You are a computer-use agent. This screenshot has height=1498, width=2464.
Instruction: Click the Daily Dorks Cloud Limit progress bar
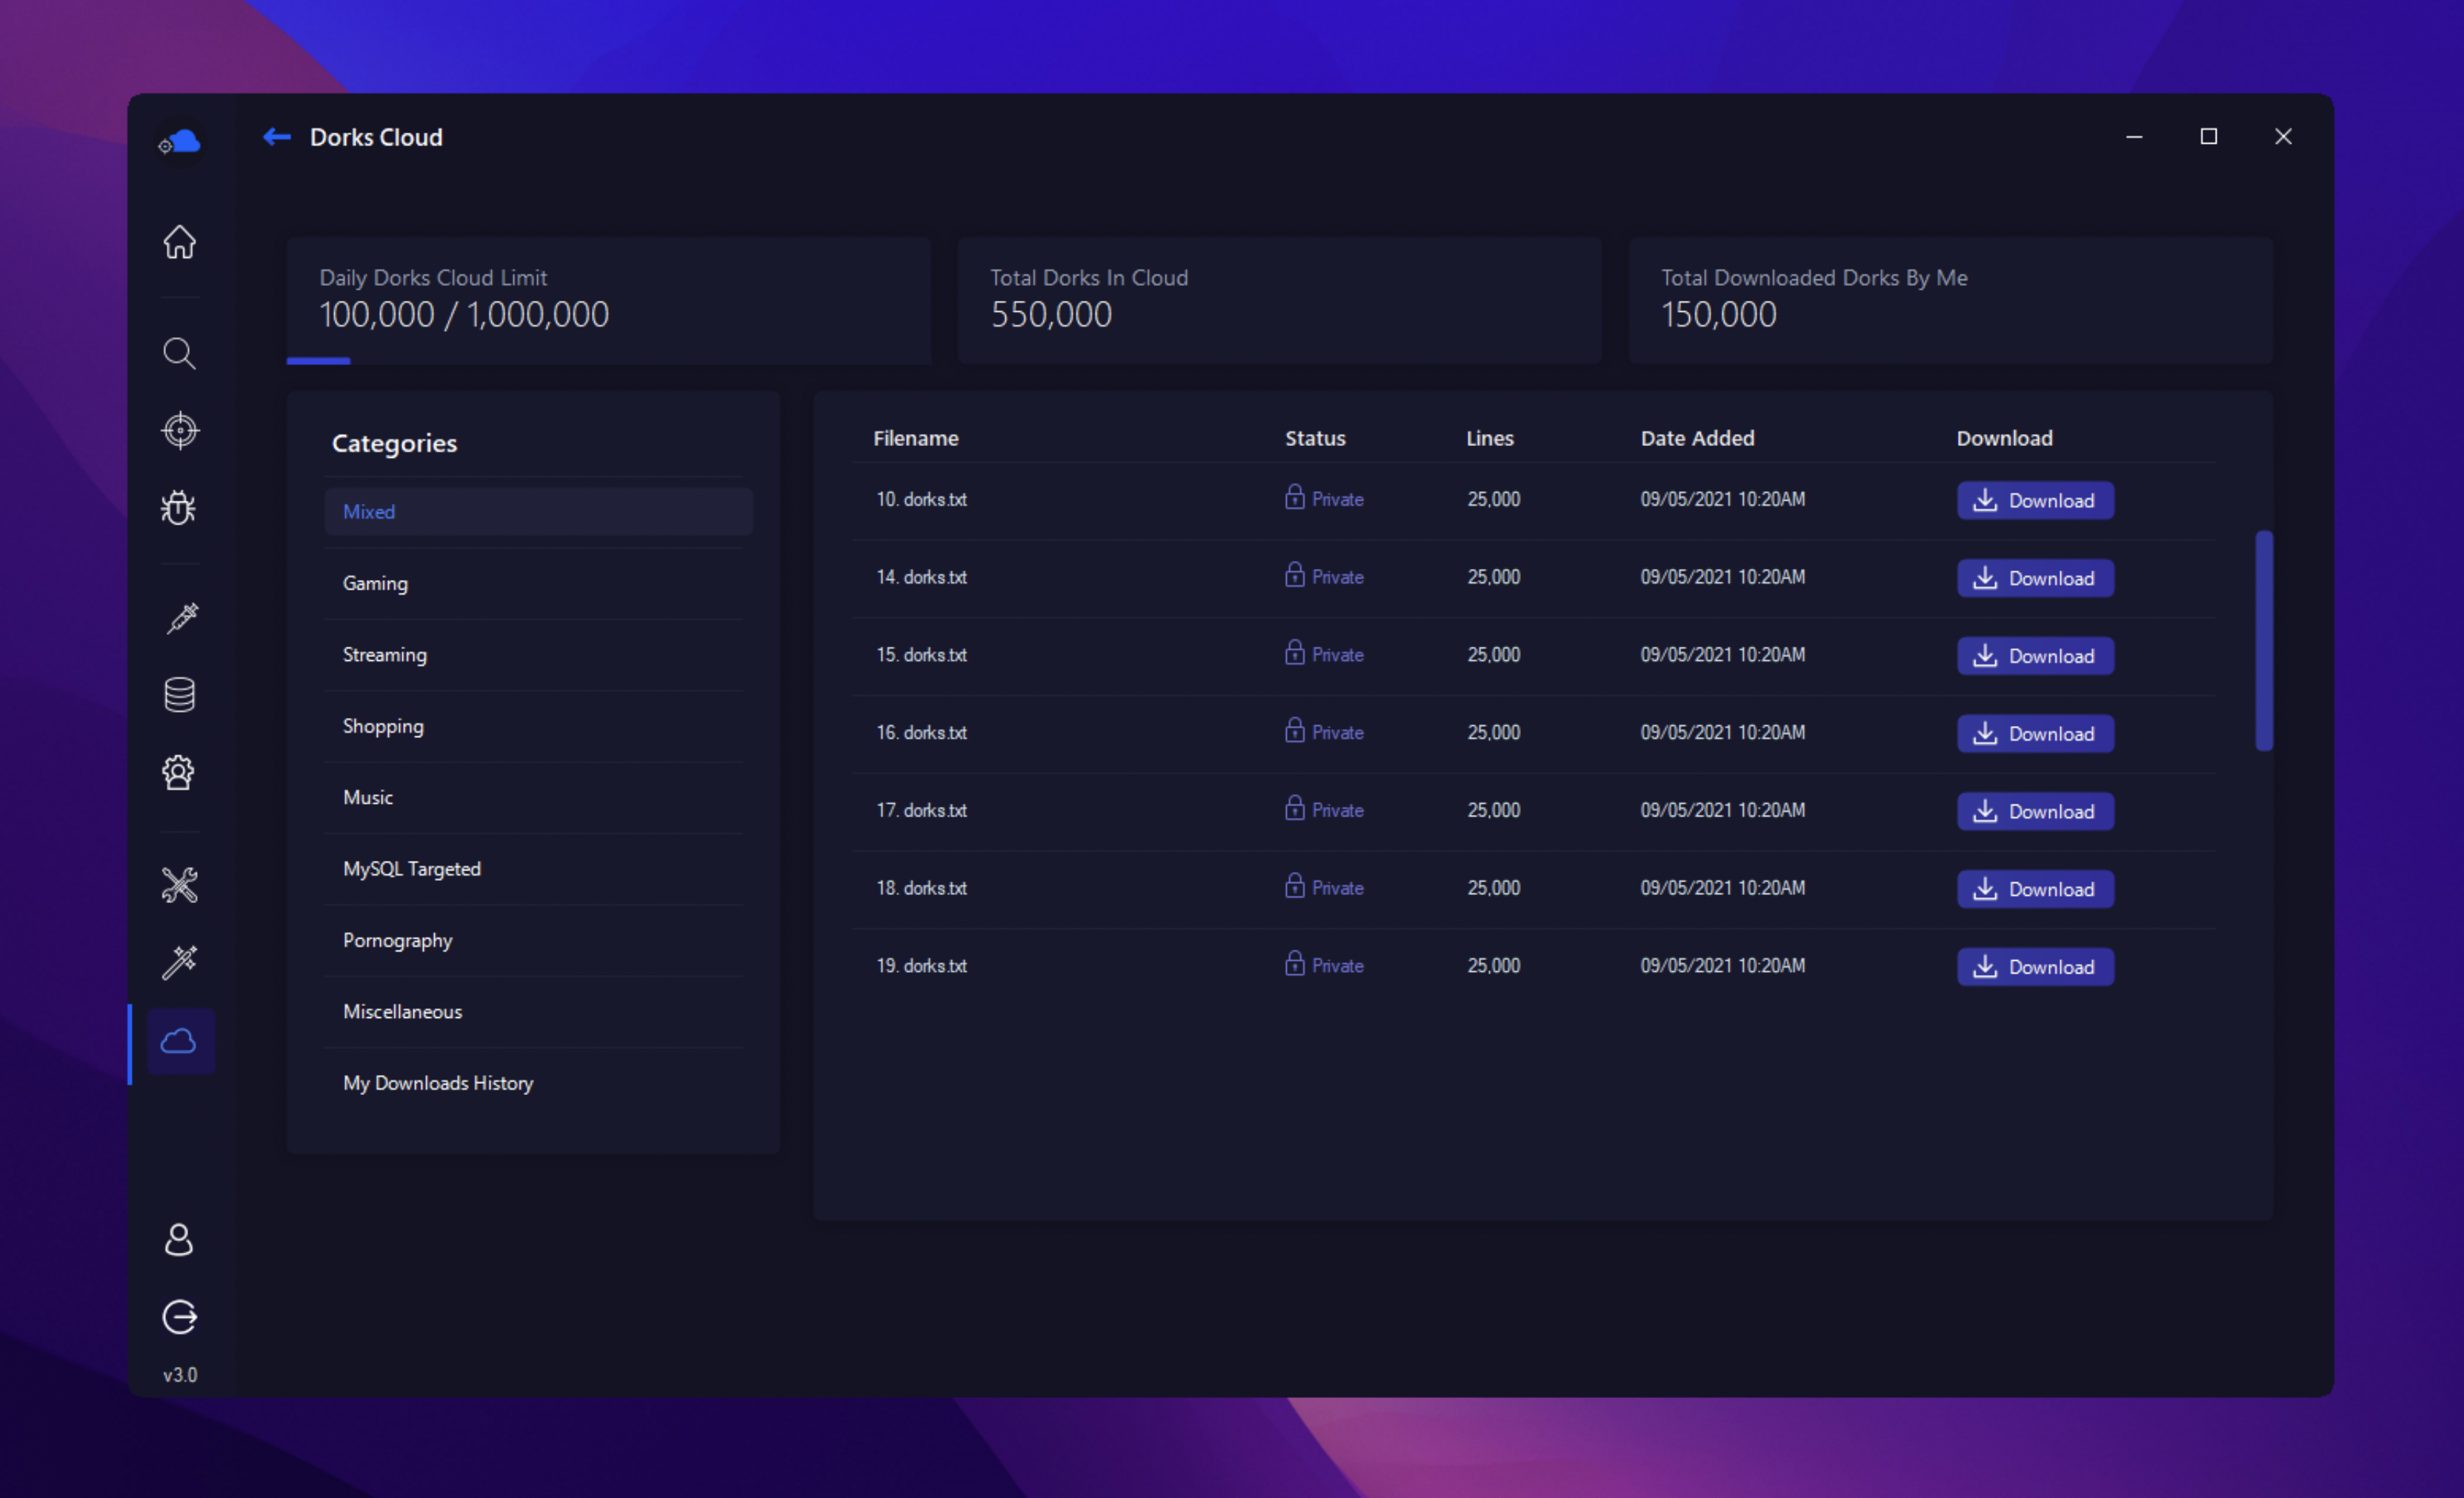tap(319, 361)
